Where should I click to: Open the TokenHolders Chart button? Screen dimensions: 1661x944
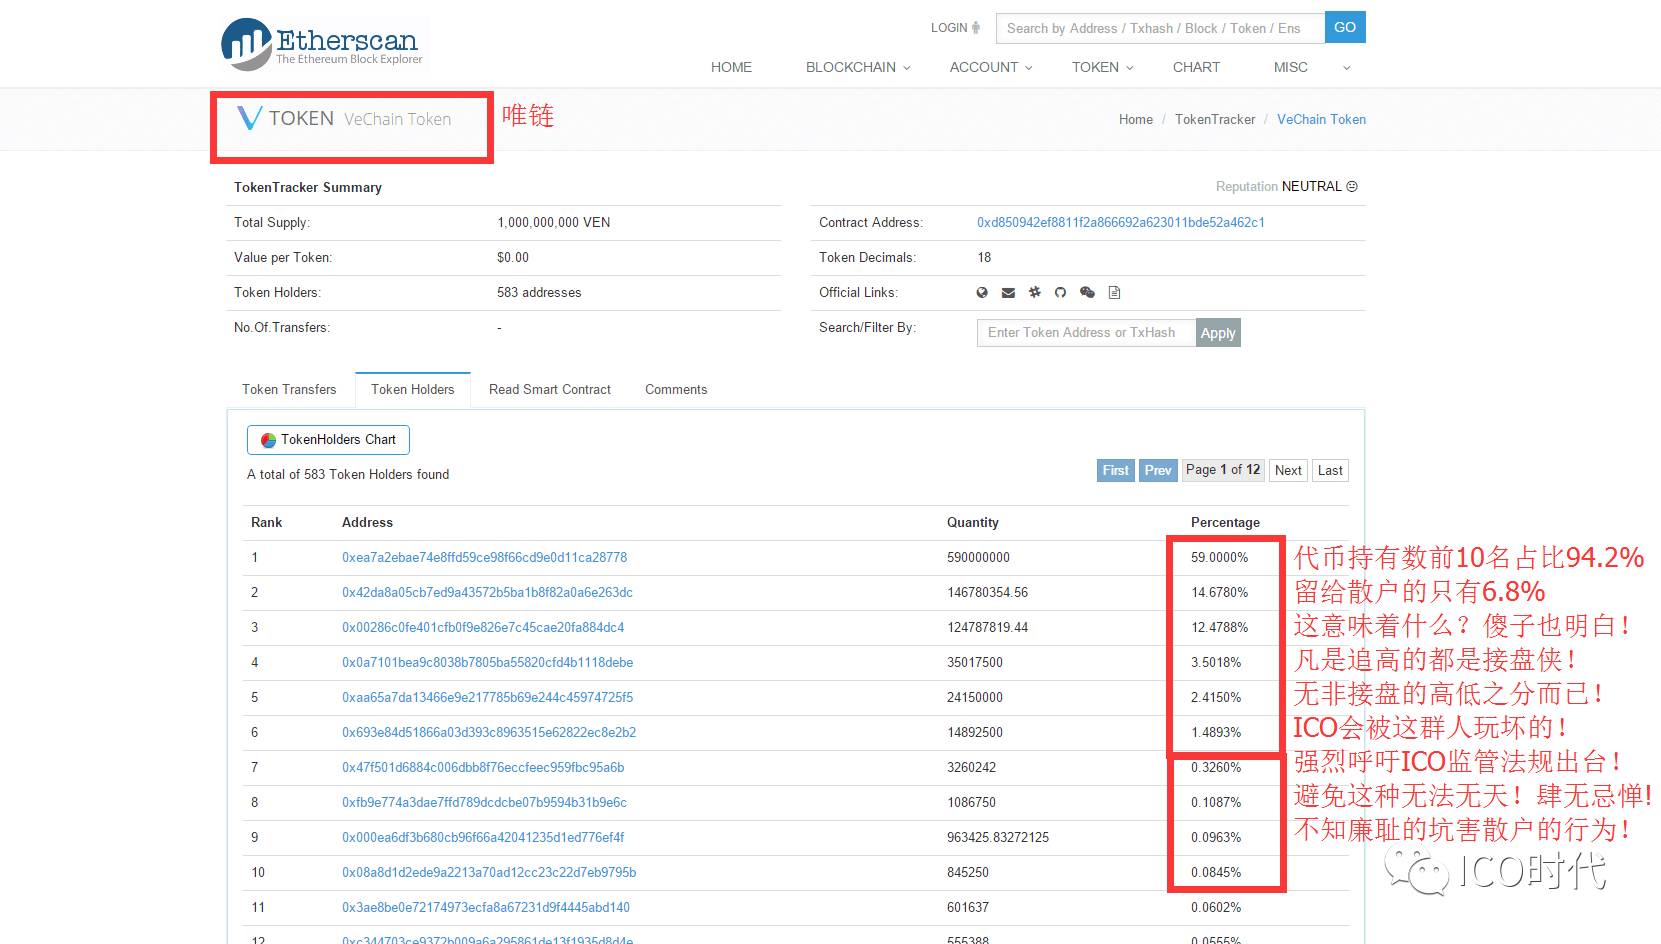click(x=328, y=440)
